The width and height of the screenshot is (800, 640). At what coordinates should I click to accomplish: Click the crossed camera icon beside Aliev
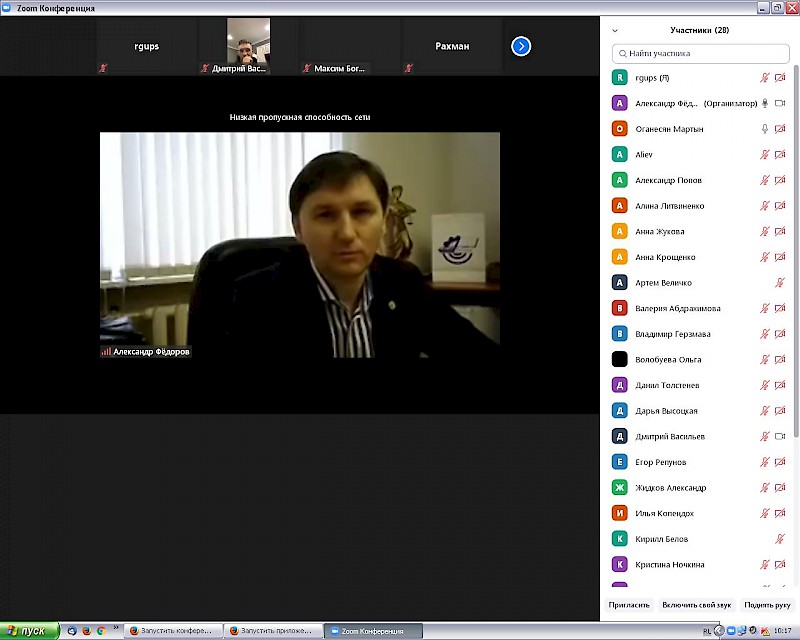[780, 155]
